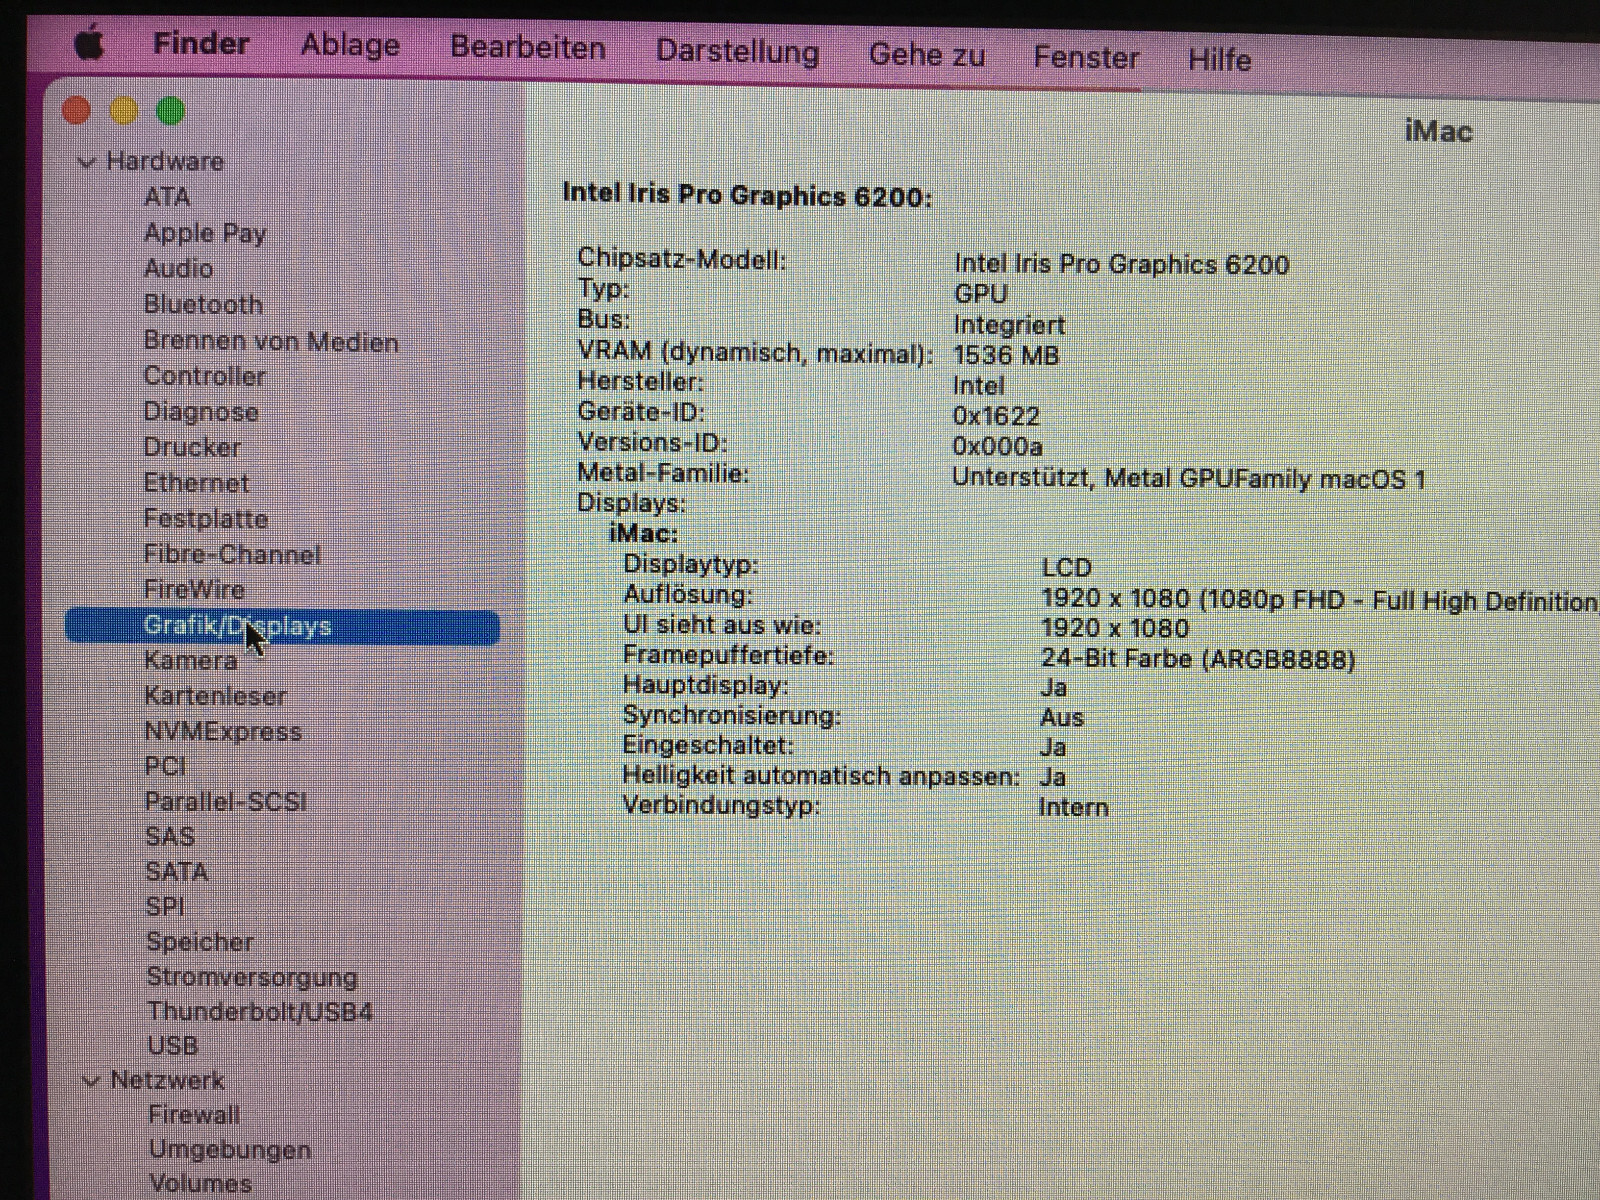
Task: Open the Ablage menu
Action: click(350, 45)
